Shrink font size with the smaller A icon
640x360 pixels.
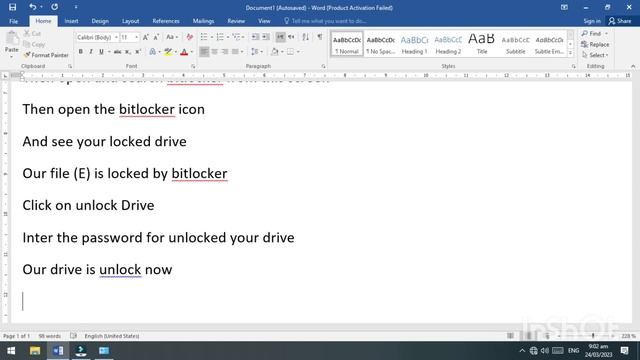[156, 37]
